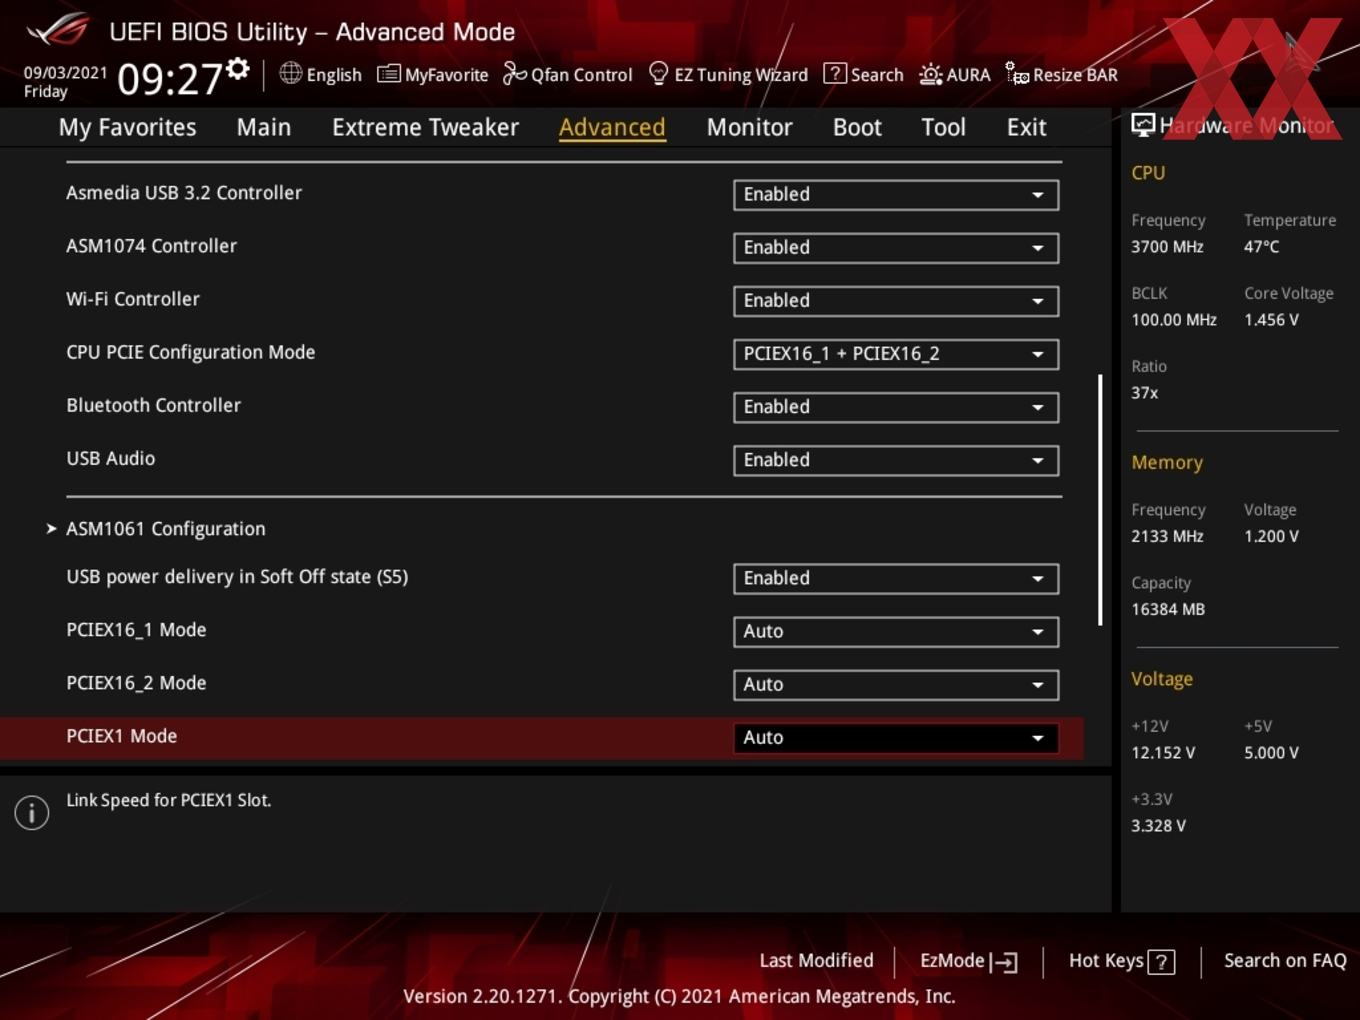Click the Search question mark icon
1360x1020 pixels.
click(x=834, y=74)
